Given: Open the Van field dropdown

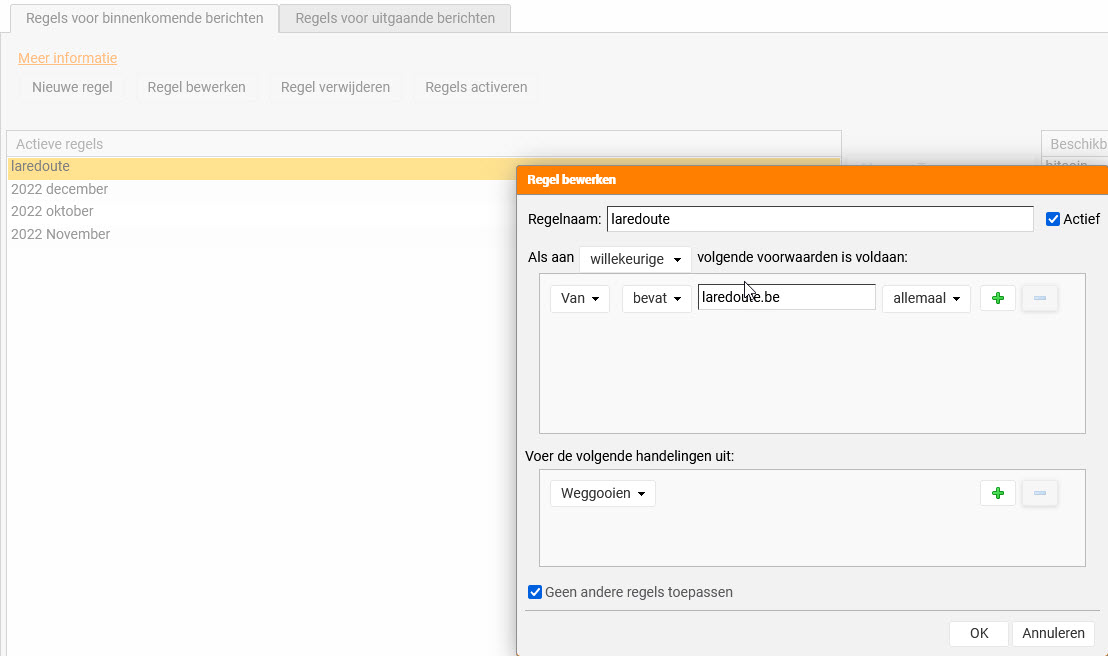Looking at the screenshot, I should point(579,298).
